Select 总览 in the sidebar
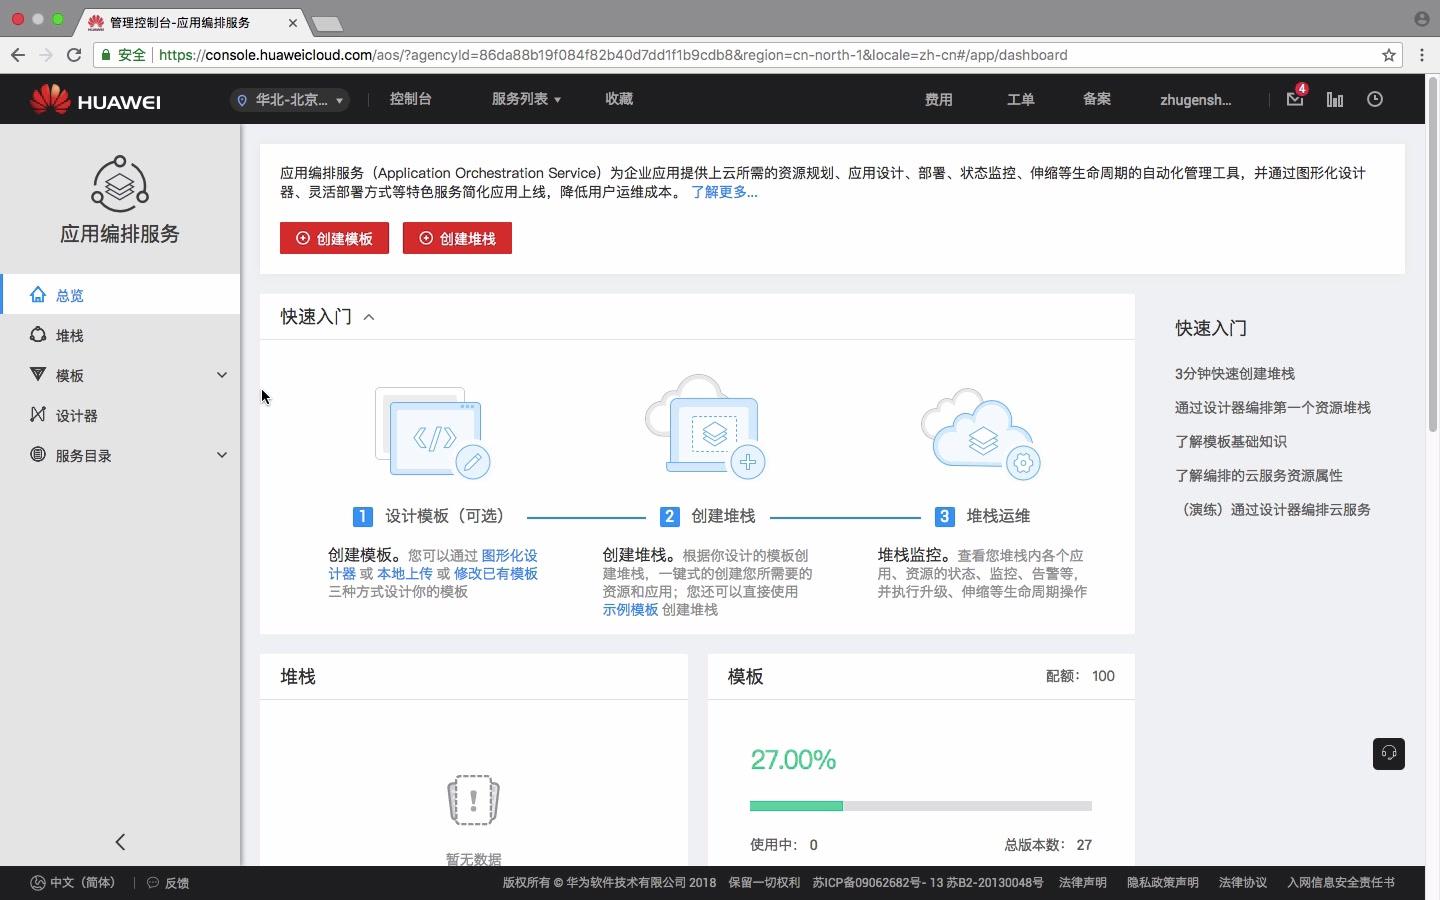Screen dimensions: 1440x900 pos(120,294)
